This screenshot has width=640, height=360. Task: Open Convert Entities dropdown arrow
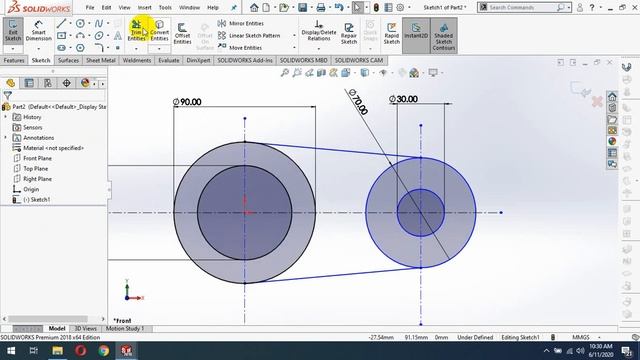click(x=159, y=49)
